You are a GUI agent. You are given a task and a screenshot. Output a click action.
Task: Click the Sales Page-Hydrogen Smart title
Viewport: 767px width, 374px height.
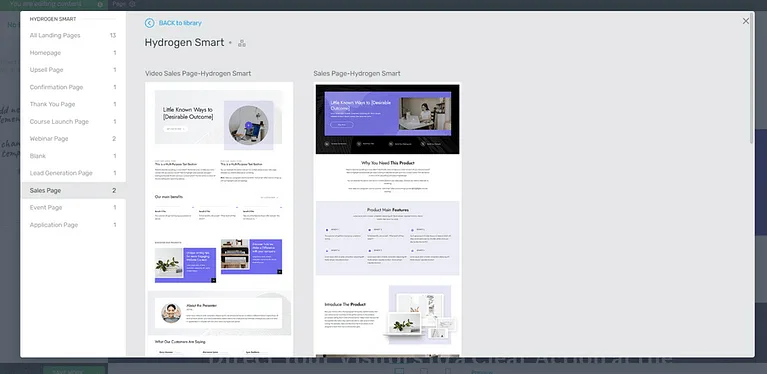[x=357, y=73]
